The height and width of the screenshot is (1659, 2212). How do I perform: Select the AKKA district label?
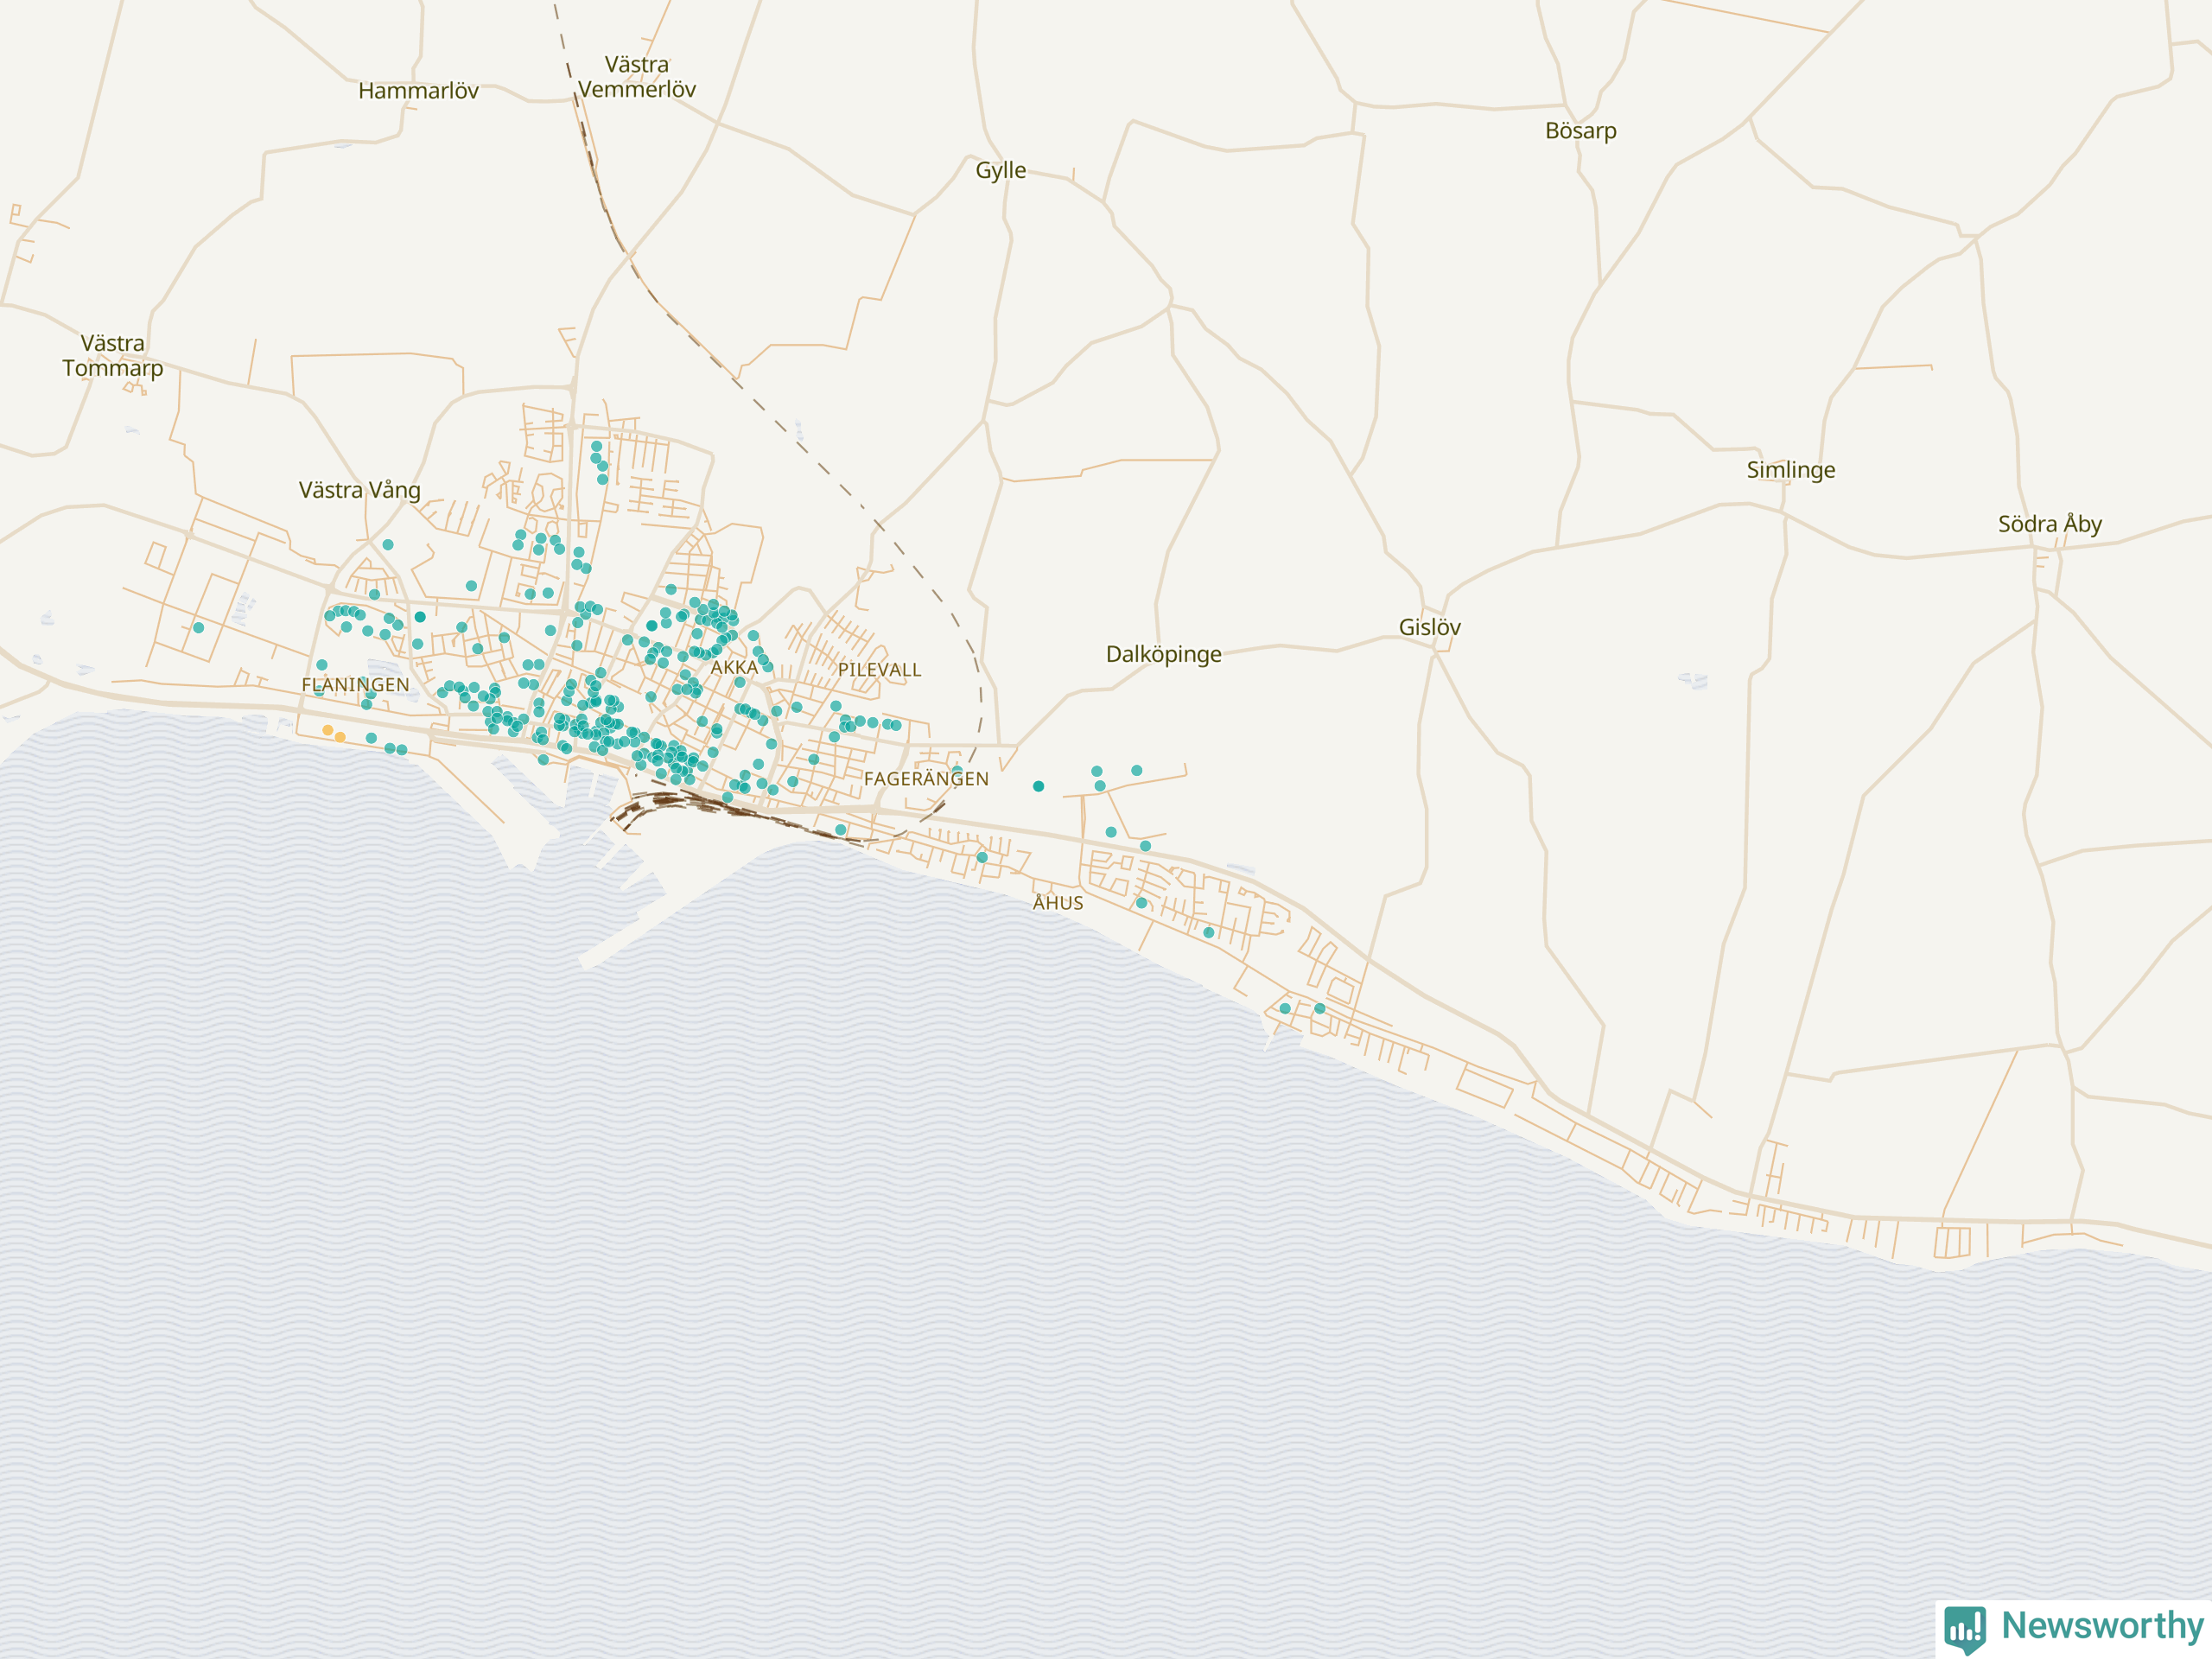[x=734, y=667]
